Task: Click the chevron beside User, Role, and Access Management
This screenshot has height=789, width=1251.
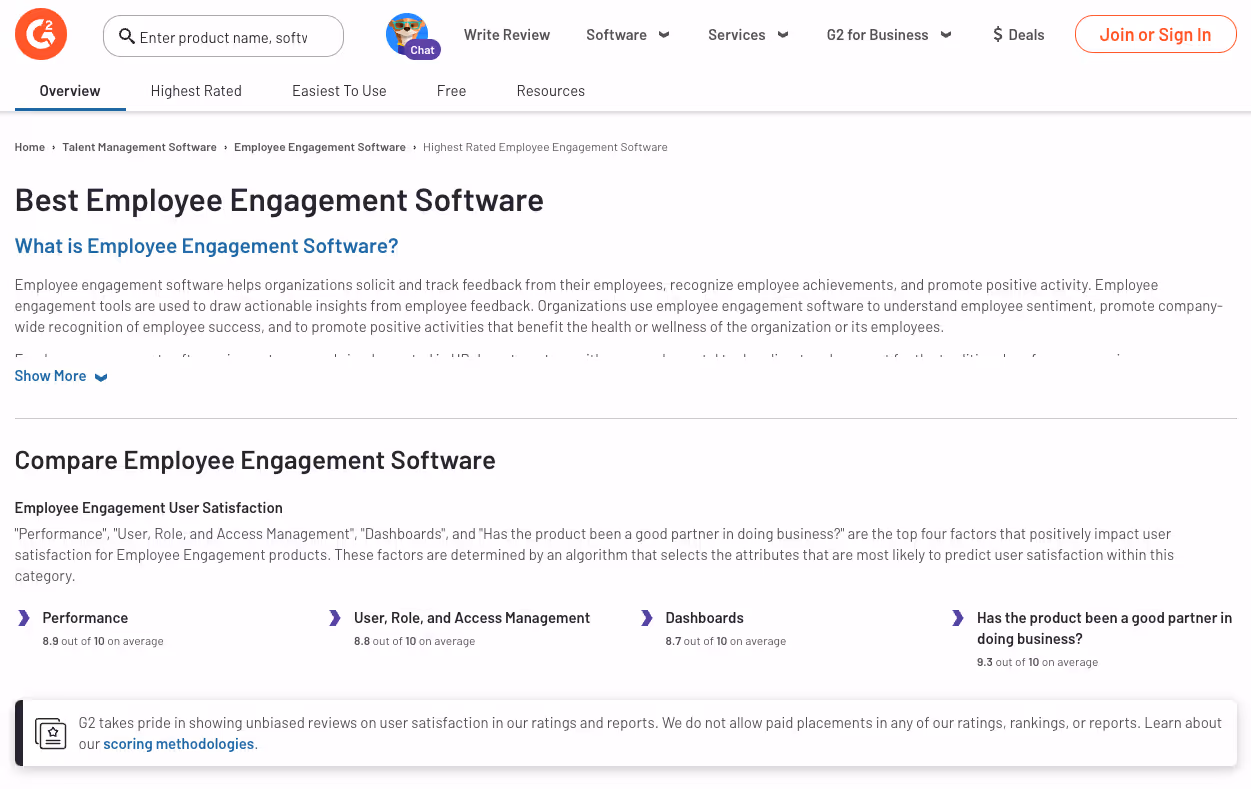Action: click(x=335, y=618)
